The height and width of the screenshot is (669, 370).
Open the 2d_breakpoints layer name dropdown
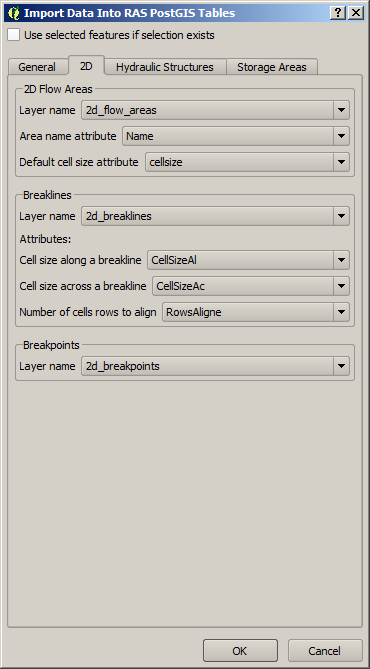(x=216, y=366)
